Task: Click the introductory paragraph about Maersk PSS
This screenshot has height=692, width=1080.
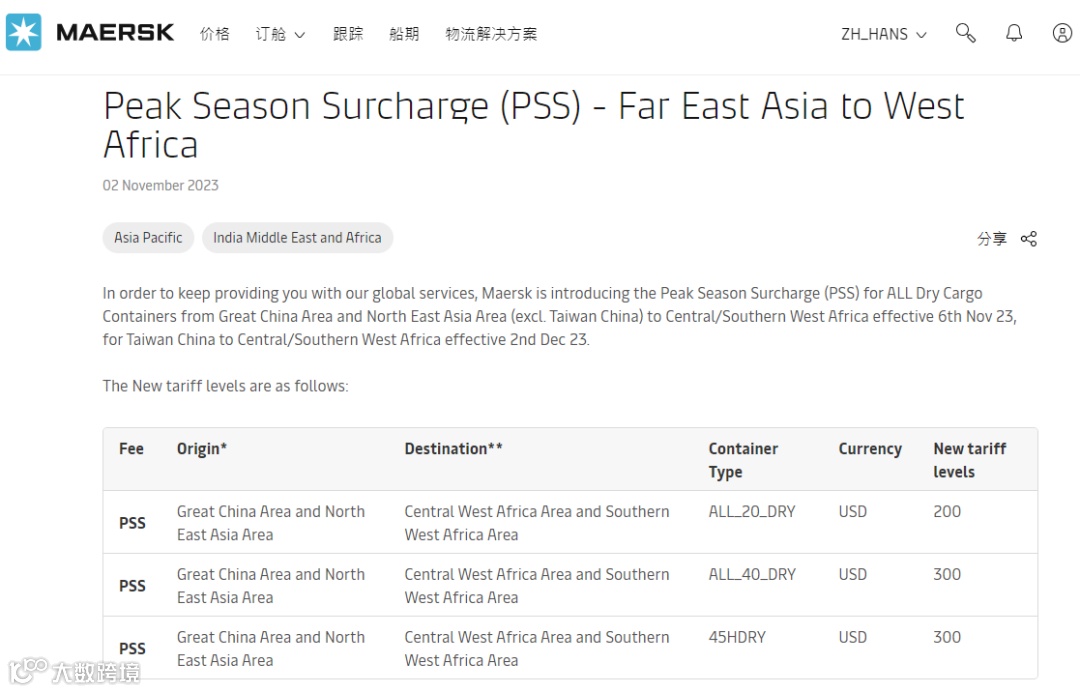Action: coord(559,316)
